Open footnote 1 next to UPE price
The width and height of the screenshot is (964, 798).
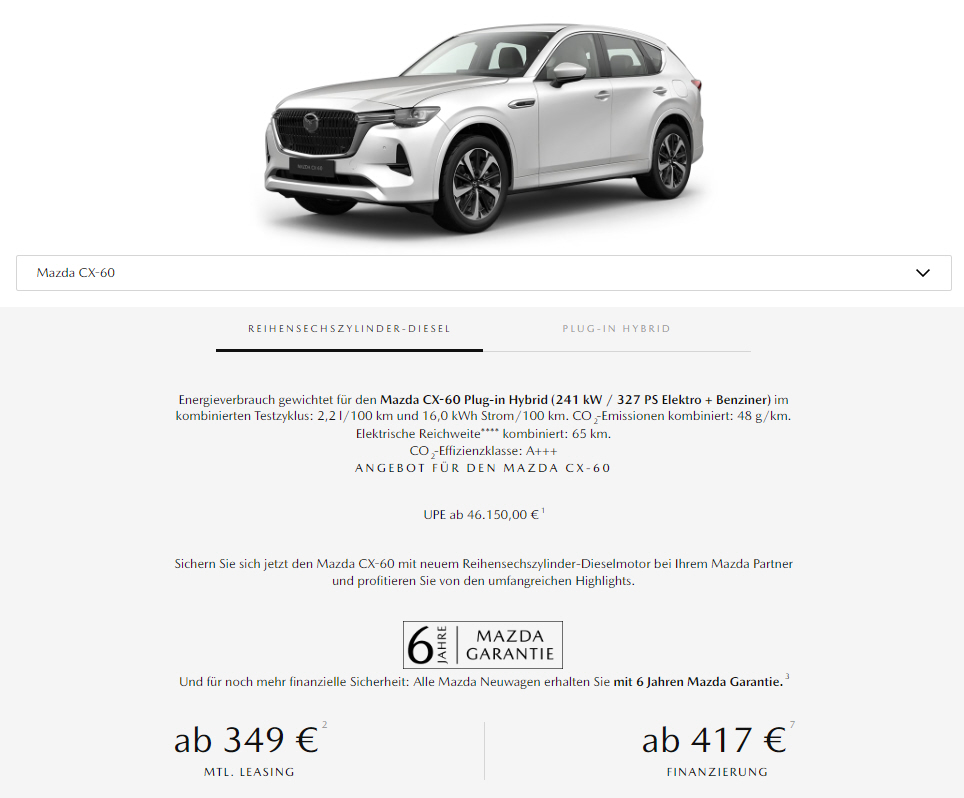[543, 510]
